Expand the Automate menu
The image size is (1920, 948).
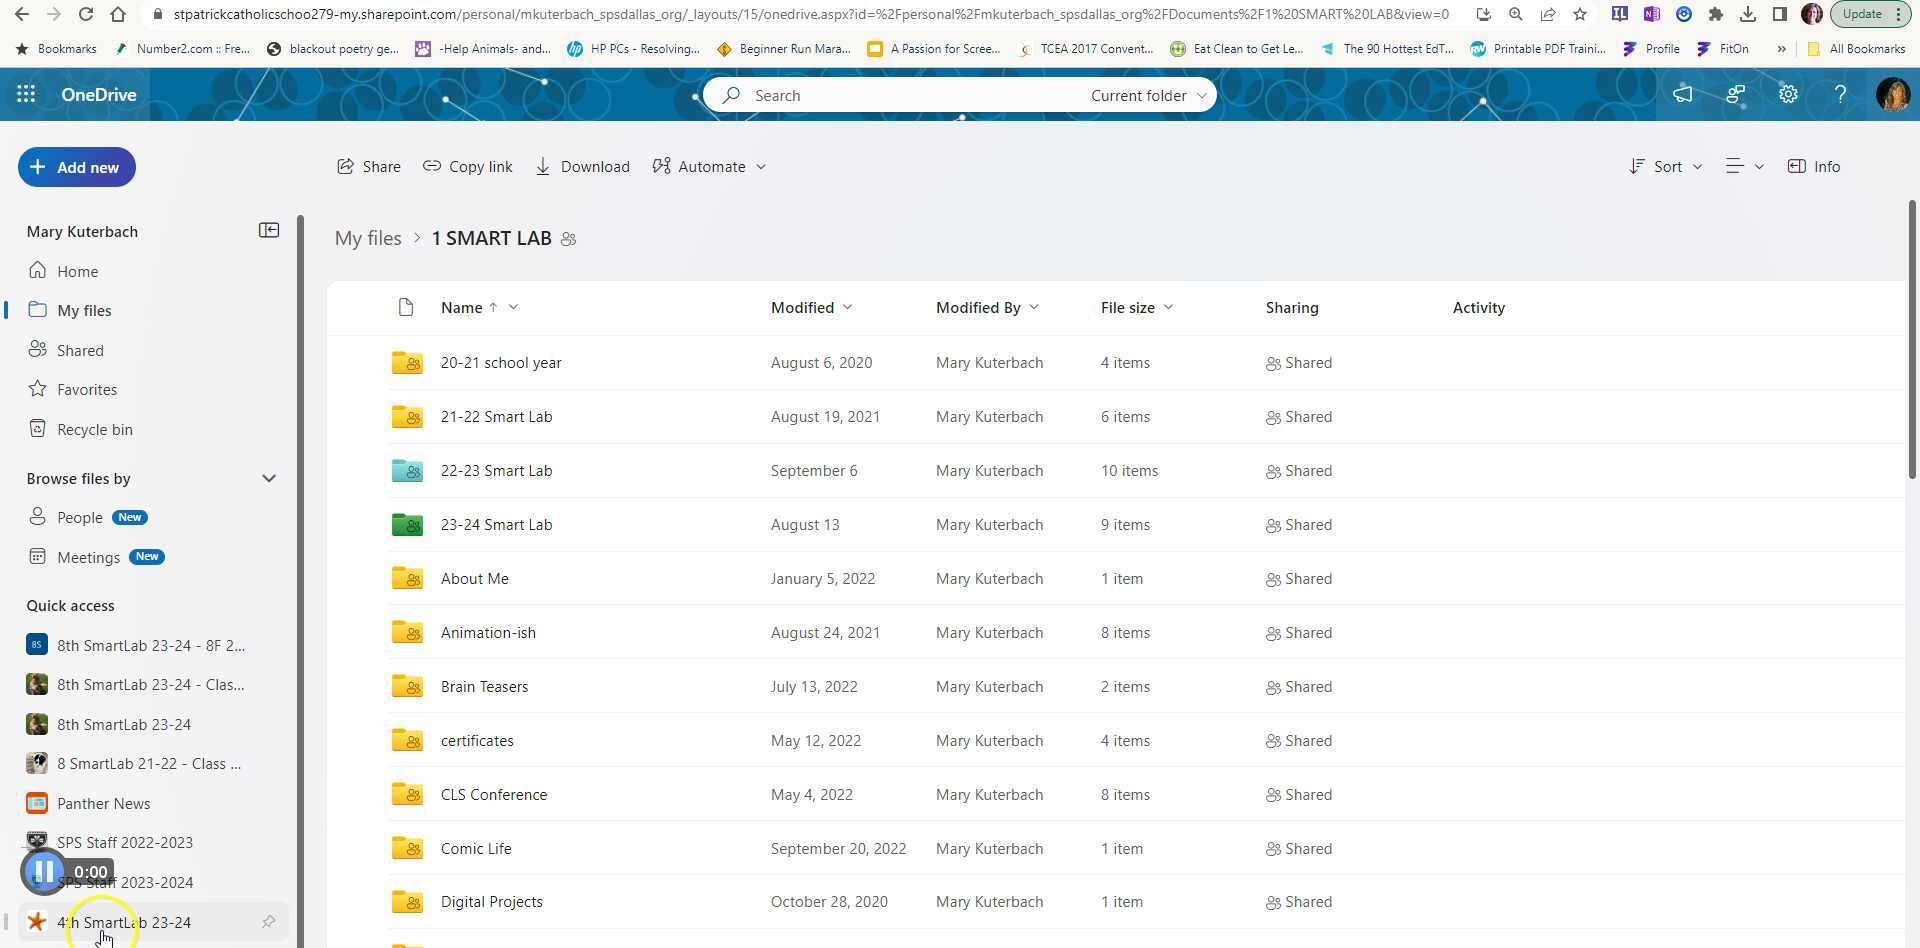(709, 167)
